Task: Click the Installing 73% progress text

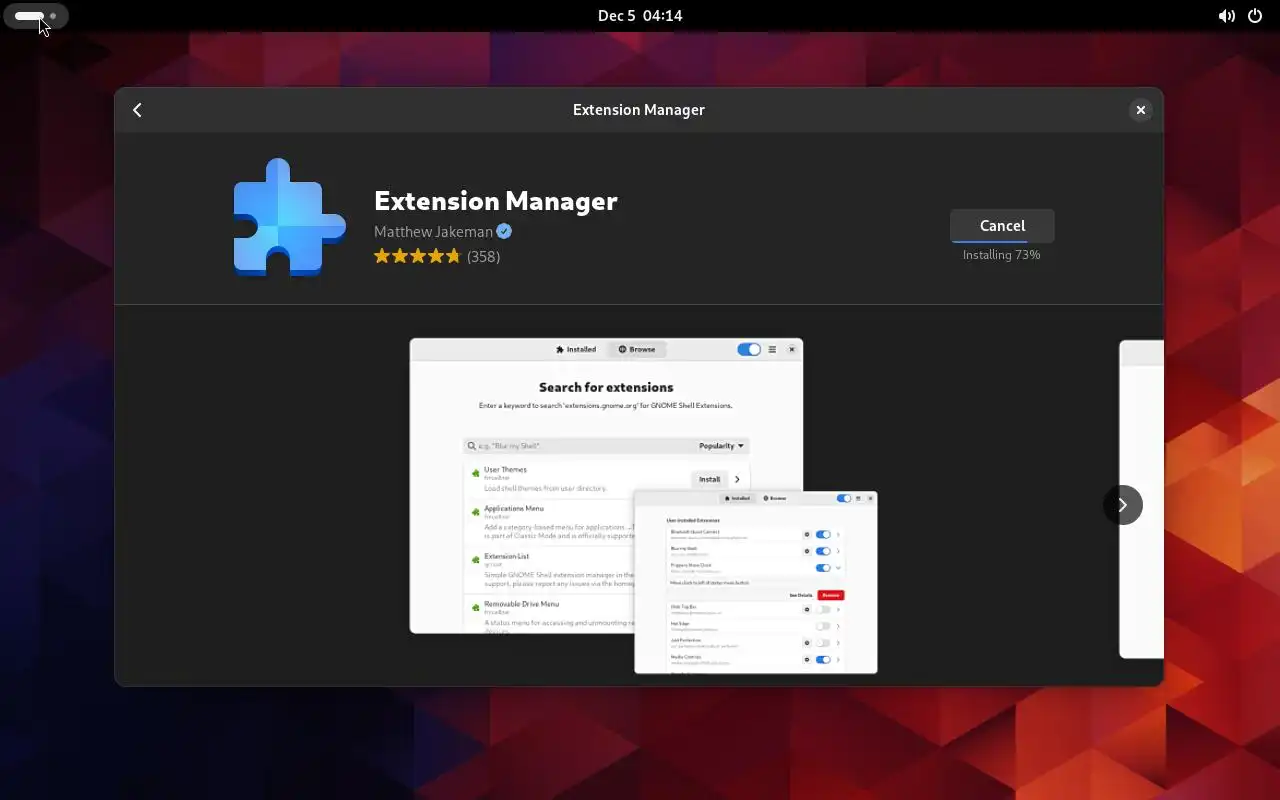Action: pyautogui.click(x=1002, y=255)
